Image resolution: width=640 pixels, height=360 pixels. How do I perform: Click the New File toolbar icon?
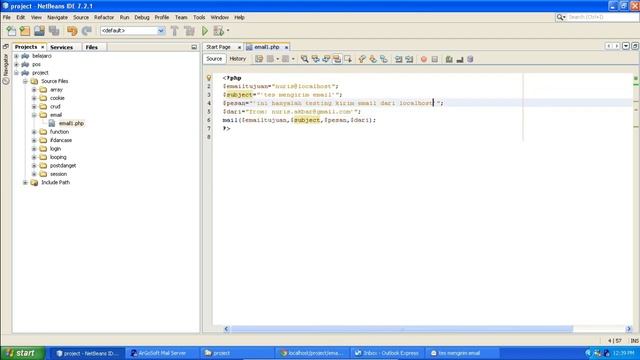[x=11, y=31]
